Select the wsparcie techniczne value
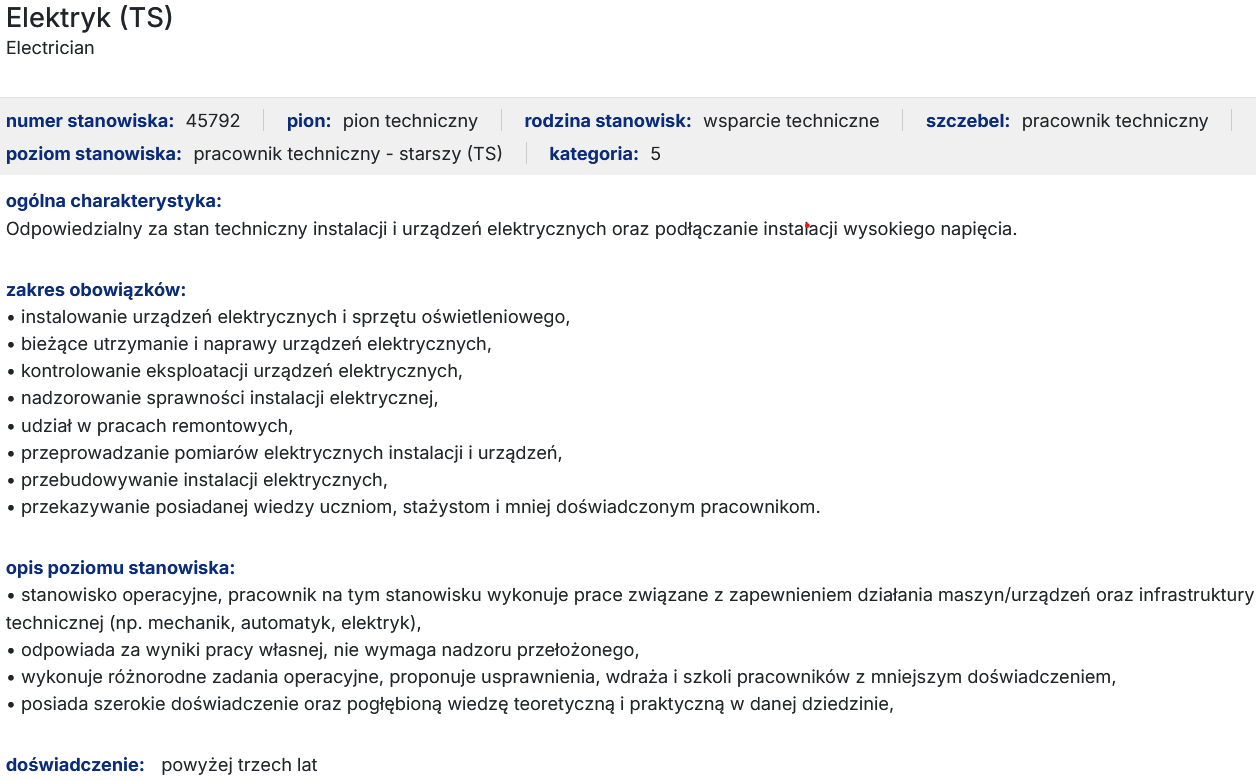Viewport: 1256px width, 780px height. click(x=791, y=121)
